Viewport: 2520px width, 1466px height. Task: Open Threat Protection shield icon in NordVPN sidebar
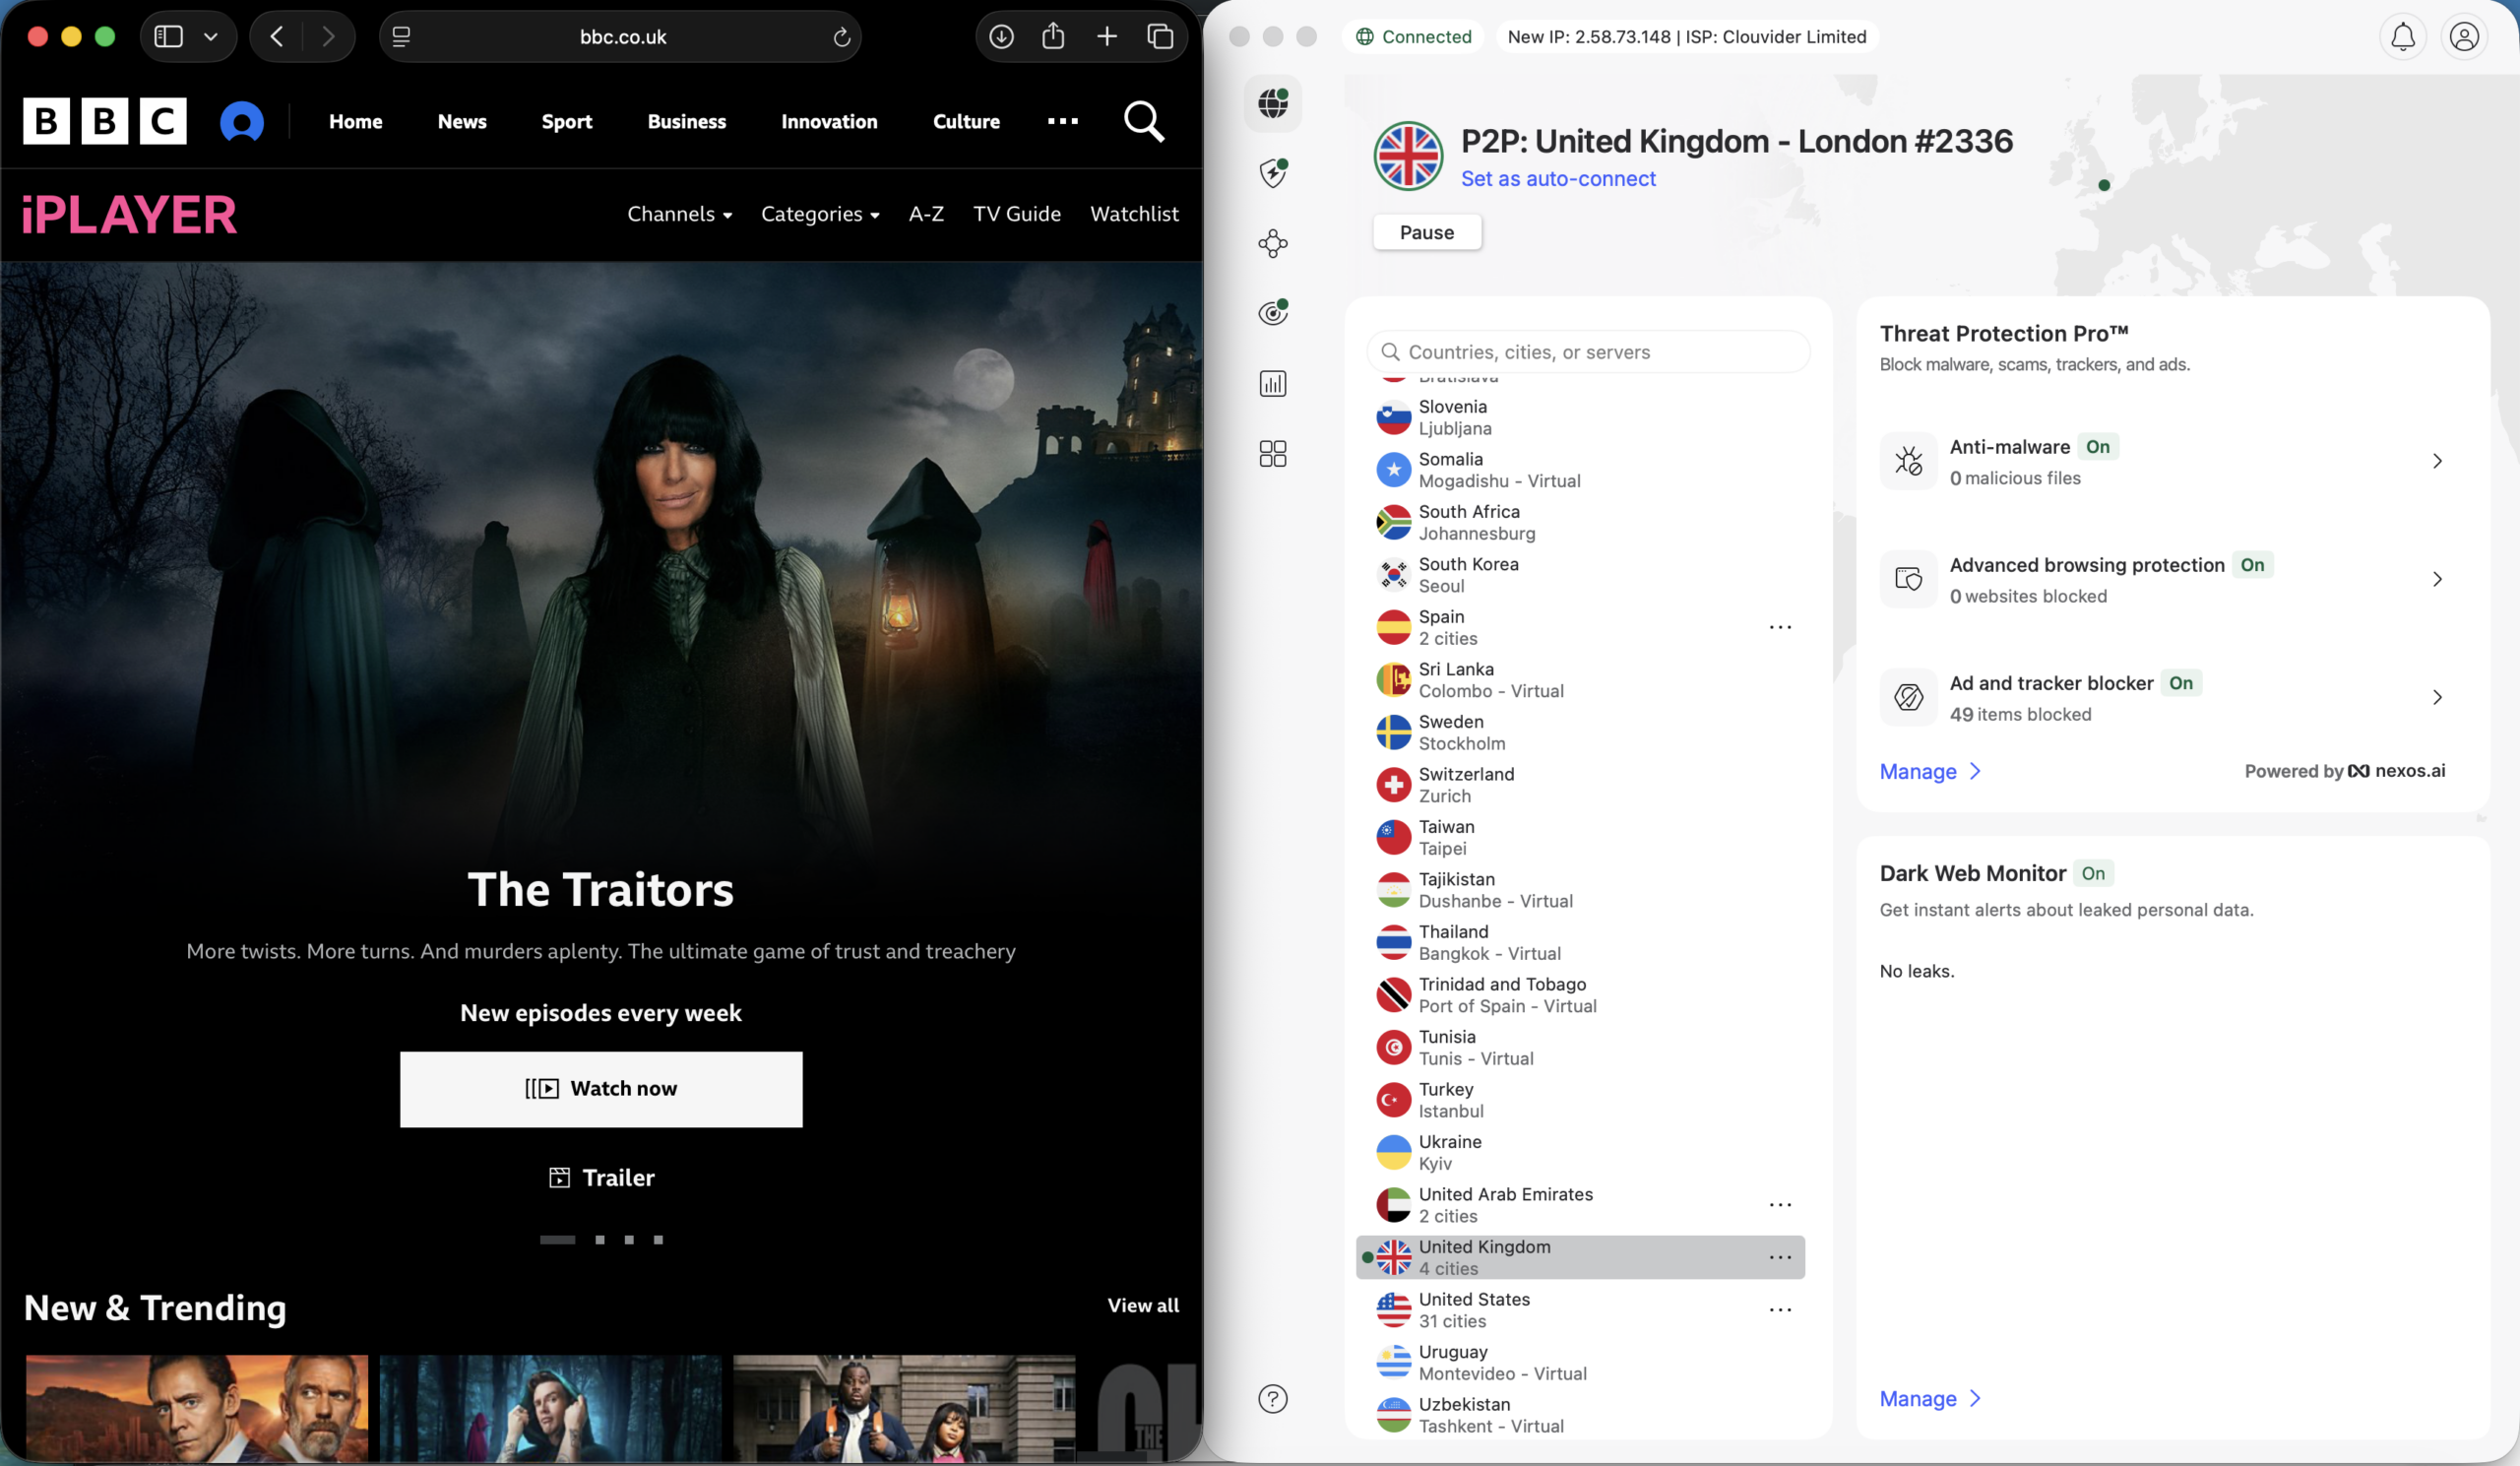(x=1273, y=173)
